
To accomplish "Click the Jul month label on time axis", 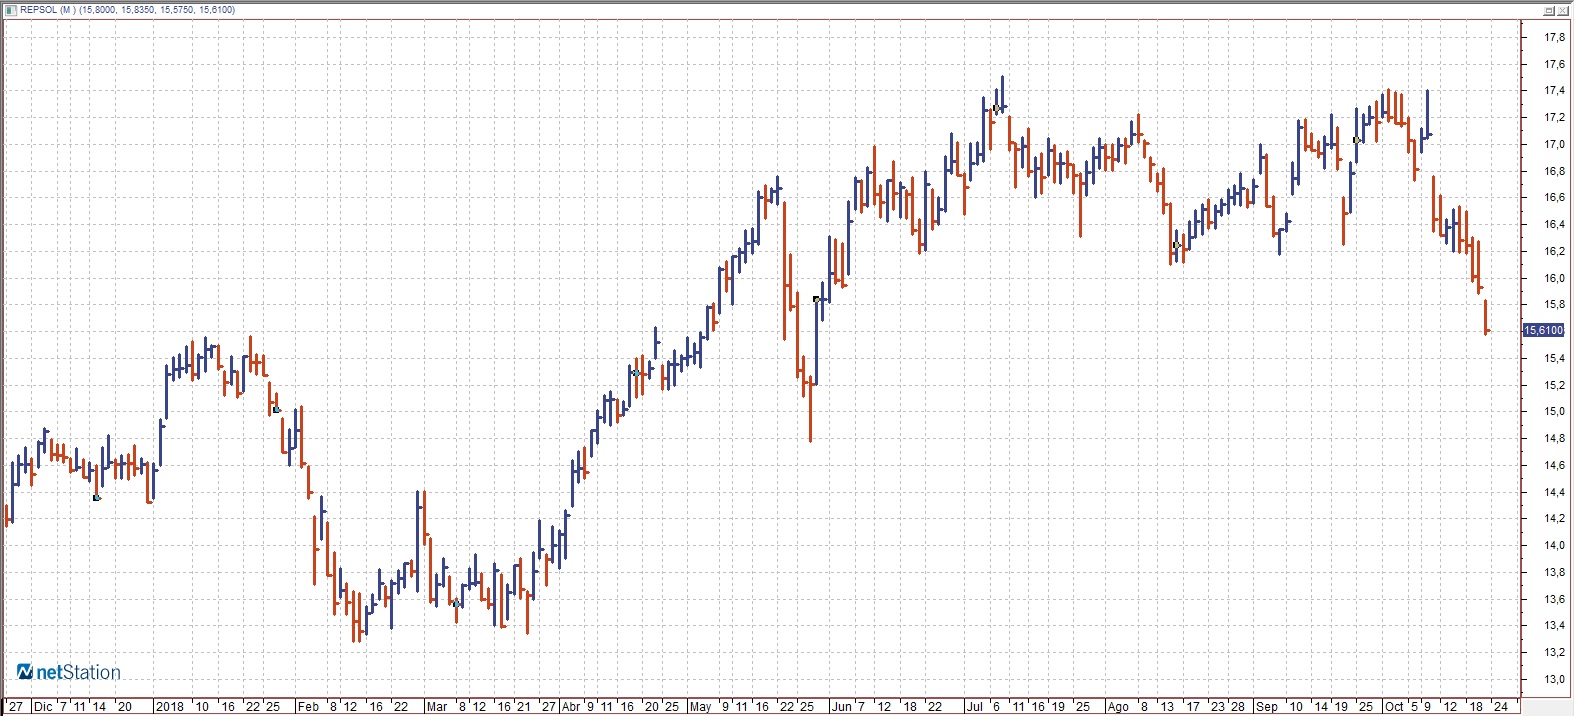I will point(974,706).
